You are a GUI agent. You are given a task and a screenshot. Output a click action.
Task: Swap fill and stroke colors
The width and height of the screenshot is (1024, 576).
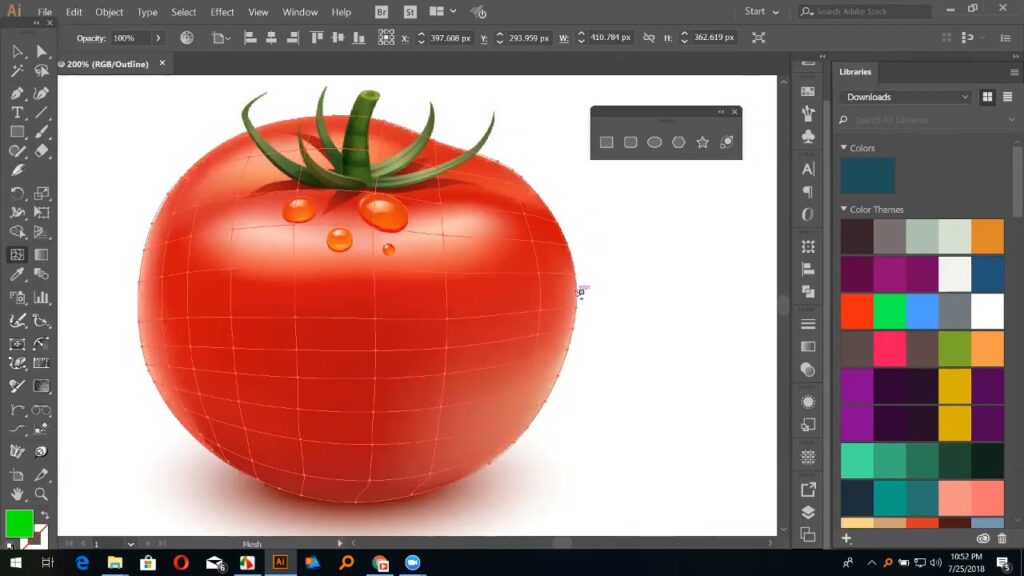point(44,515)
